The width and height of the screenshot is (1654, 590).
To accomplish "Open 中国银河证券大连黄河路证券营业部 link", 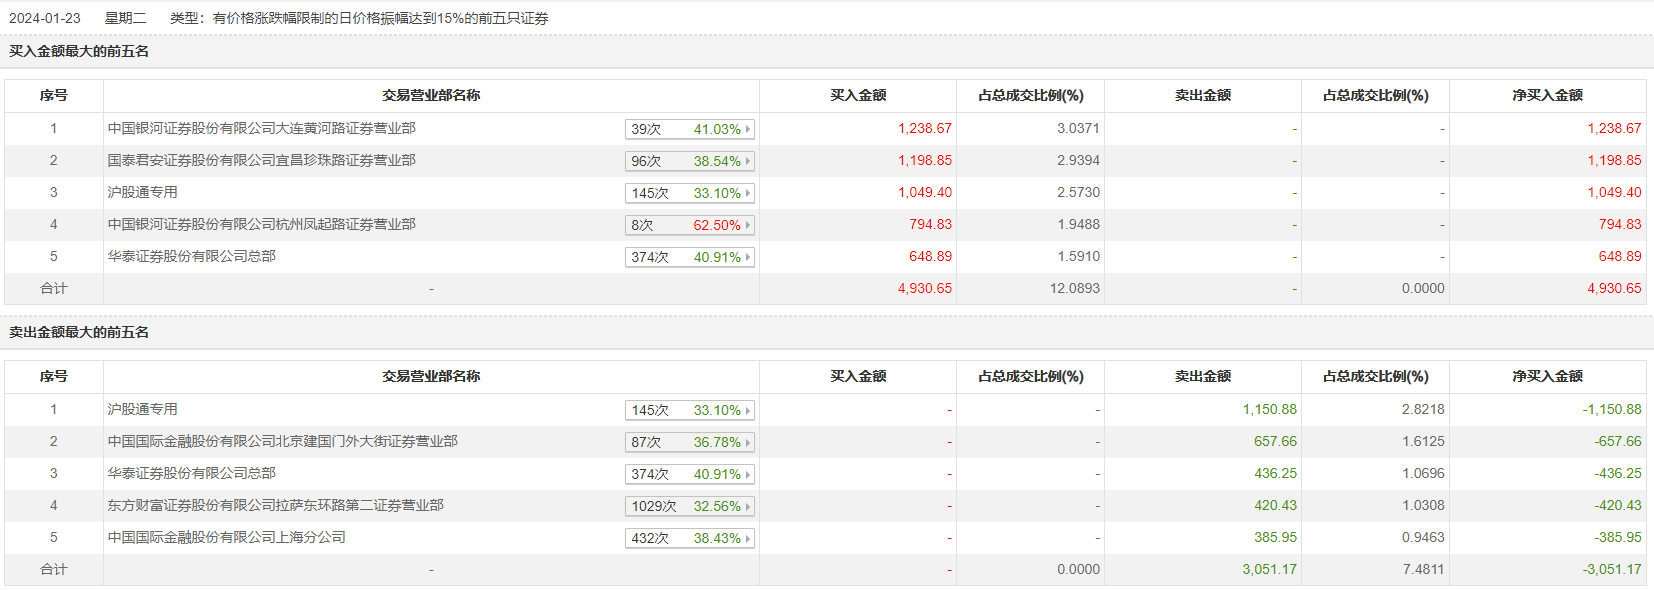I will tap(262, 128).
